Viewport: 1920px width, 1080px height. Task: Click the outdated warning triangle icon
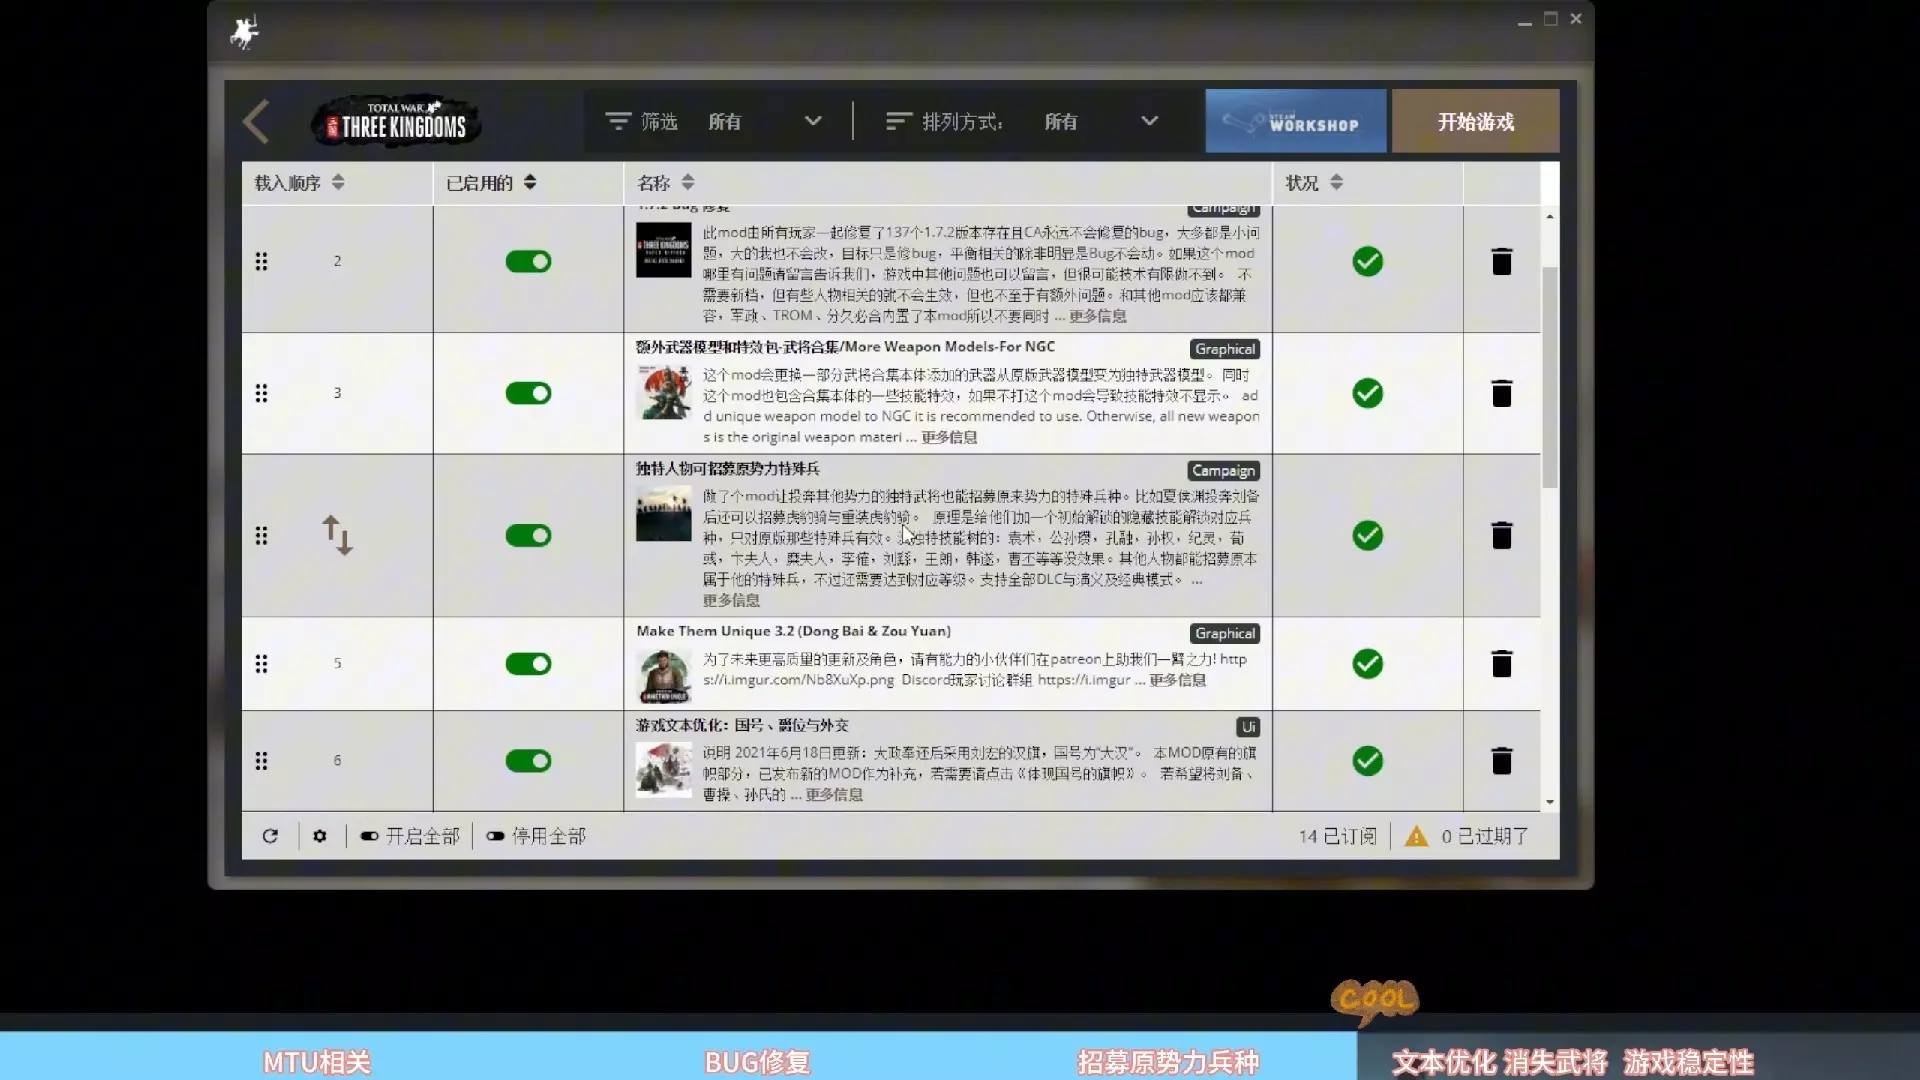click(x=1416, y=836)
